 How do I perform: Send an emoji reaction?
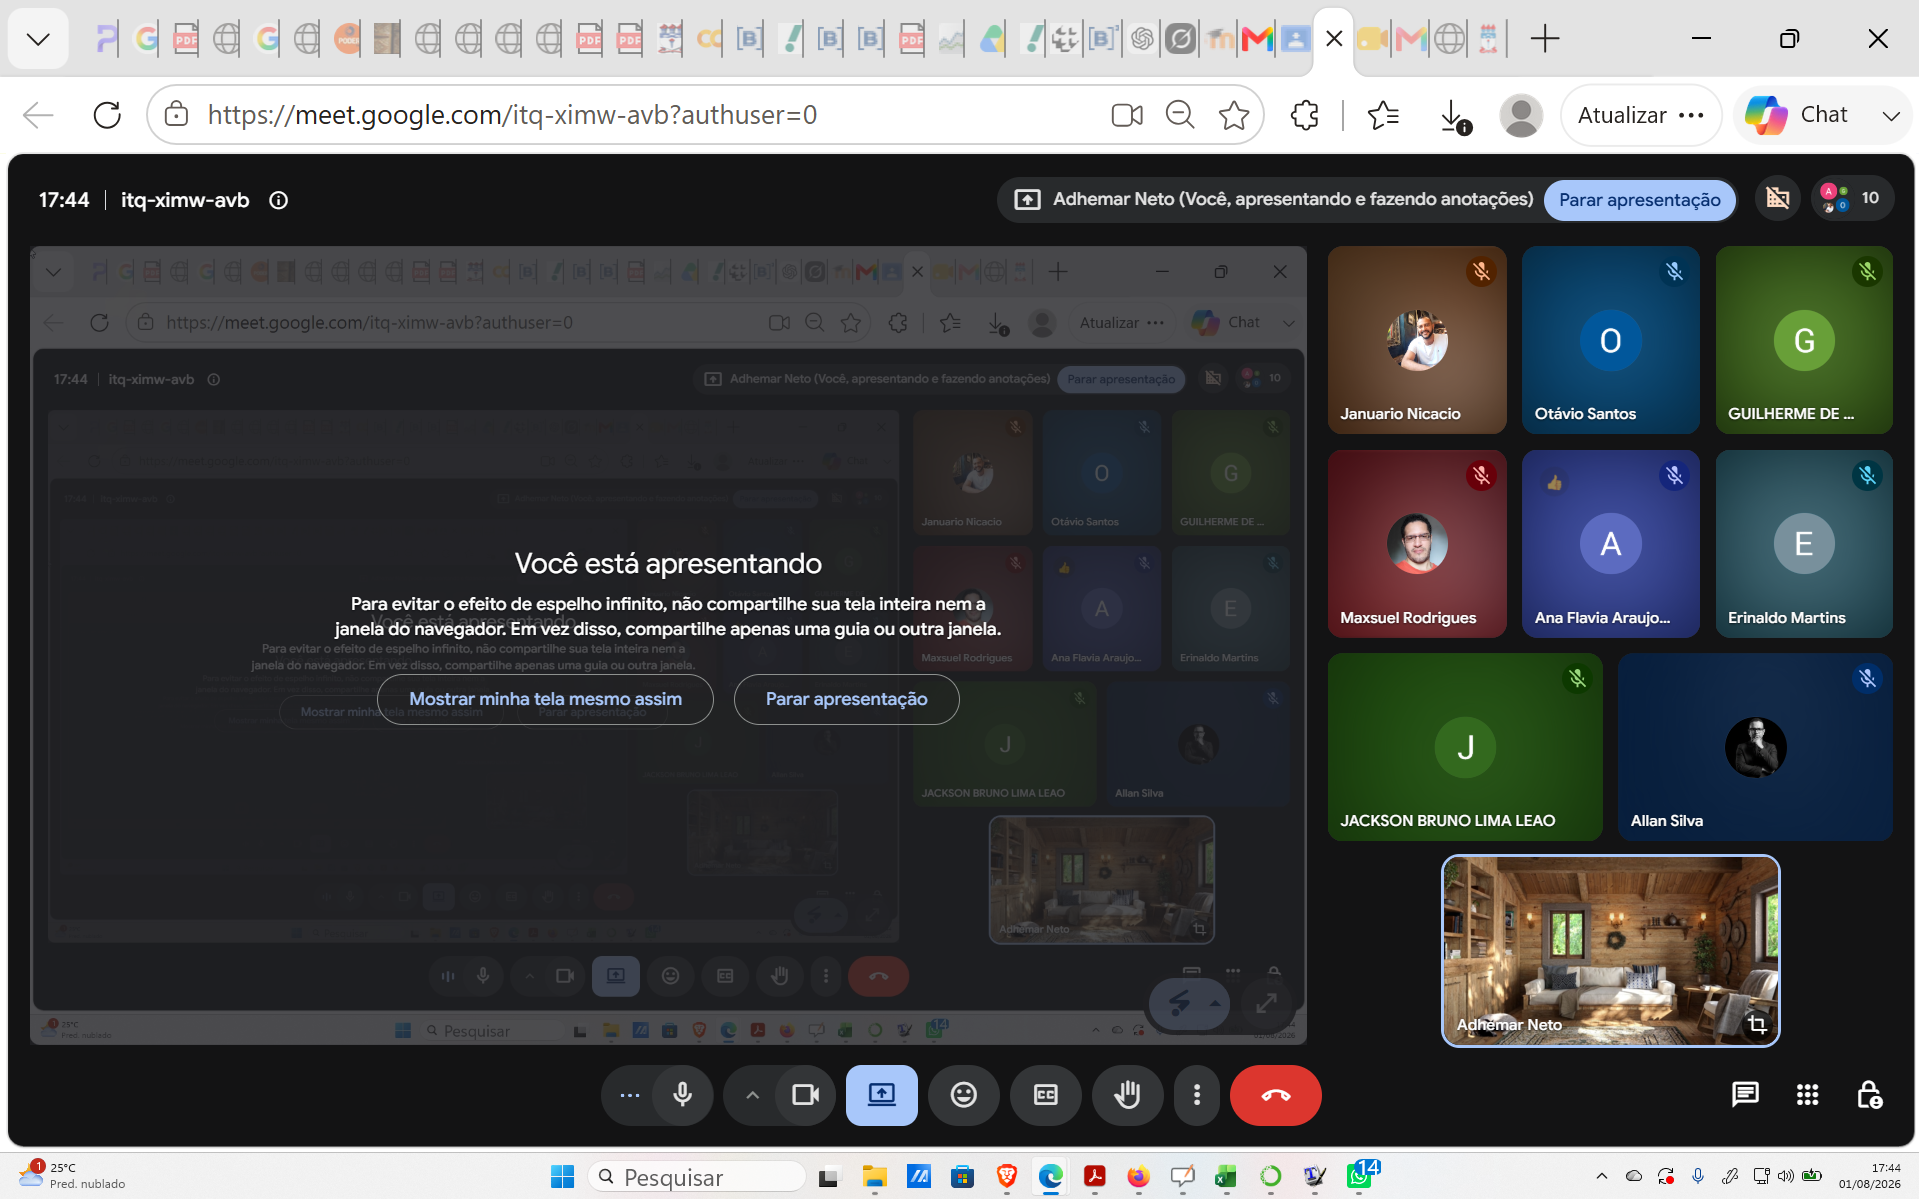(963, 1095)
